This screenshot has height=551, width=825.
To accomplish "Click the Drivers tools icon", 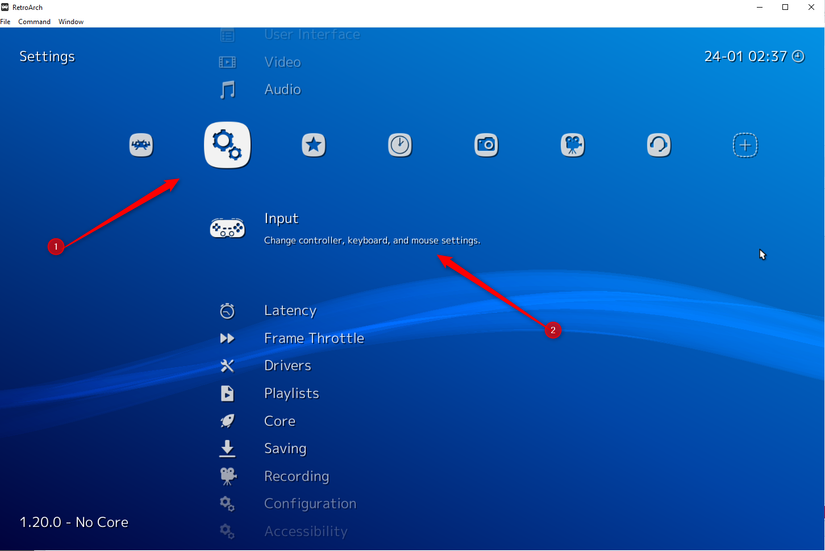I will click(227, 366).
